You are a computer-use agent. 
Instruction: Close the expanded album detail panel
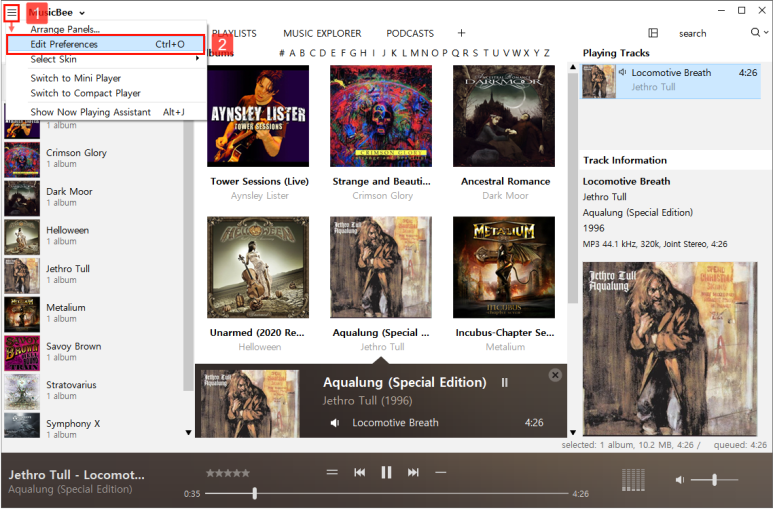pos(555,375)
